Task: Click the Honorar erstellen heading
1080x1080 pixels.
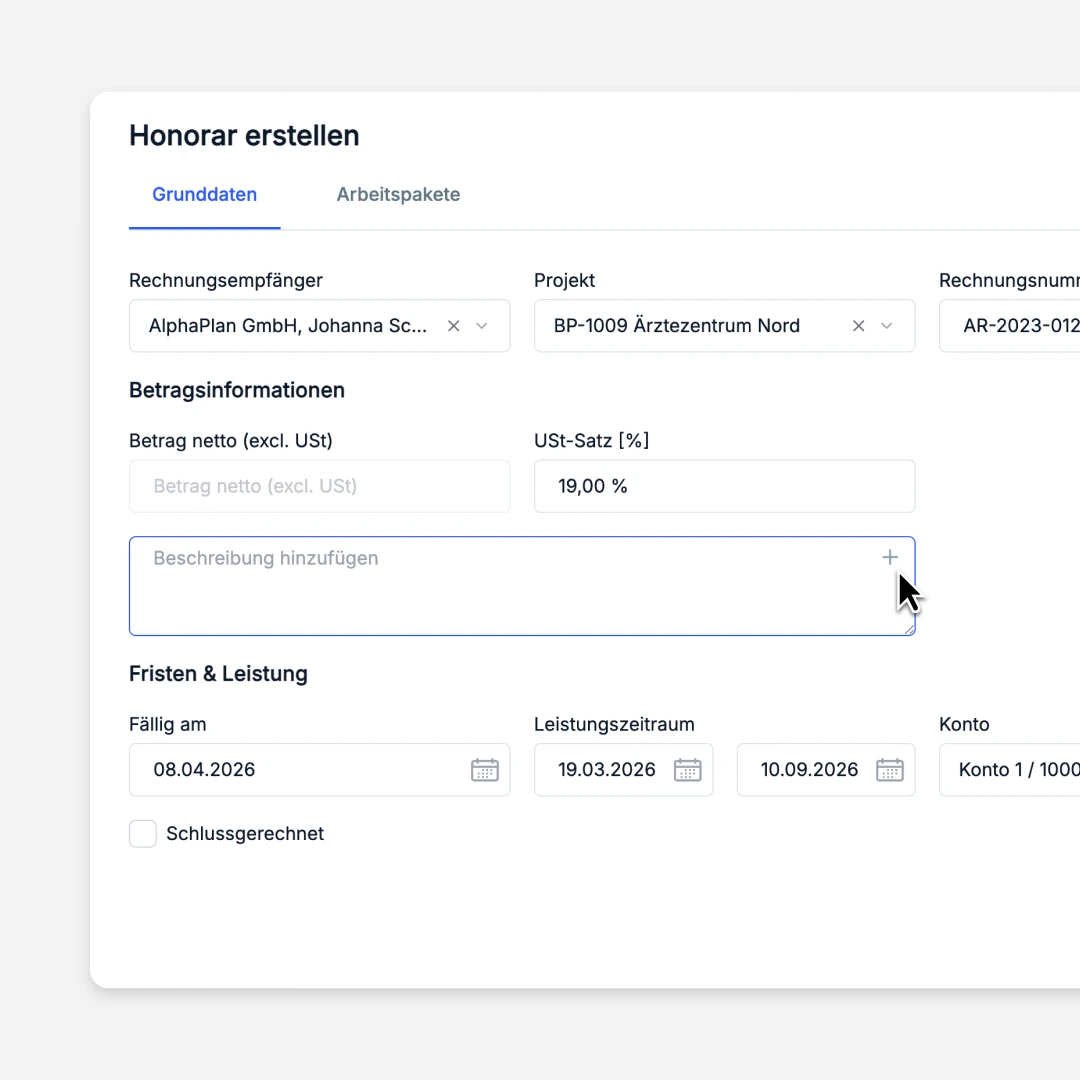Action: (x=245, y=136)
